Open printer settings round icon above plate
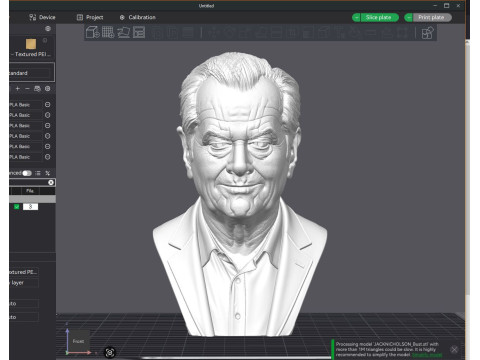This screenshot has height=360, width=480. [48, 29]
